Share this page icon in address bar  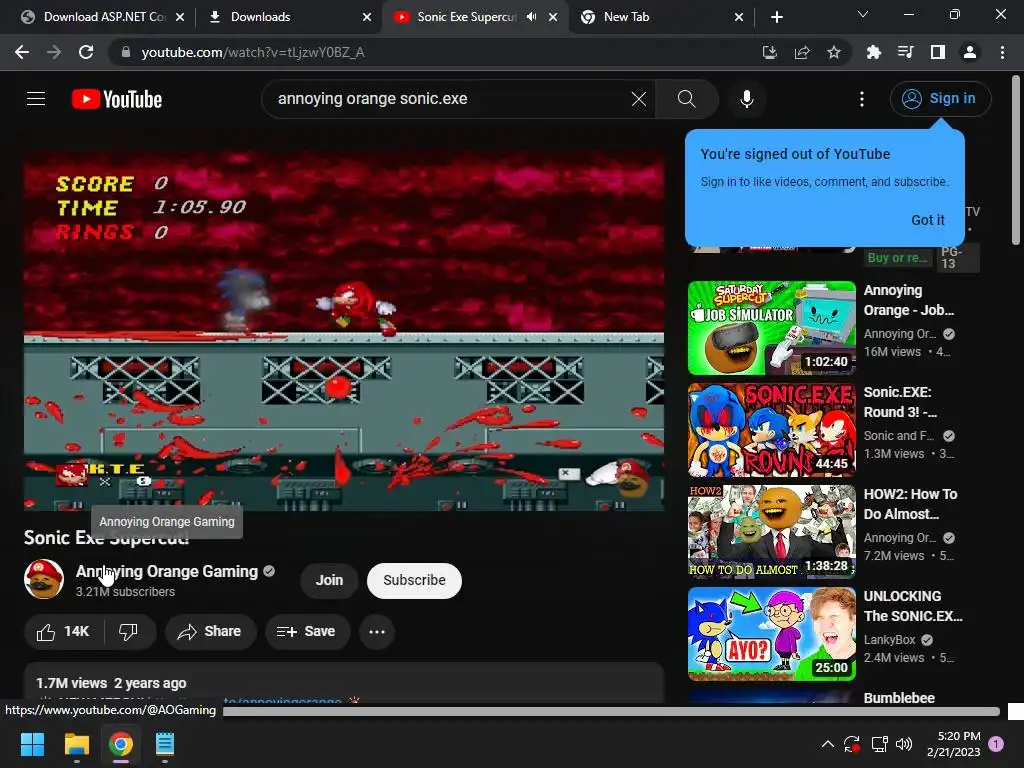(802, 52)
